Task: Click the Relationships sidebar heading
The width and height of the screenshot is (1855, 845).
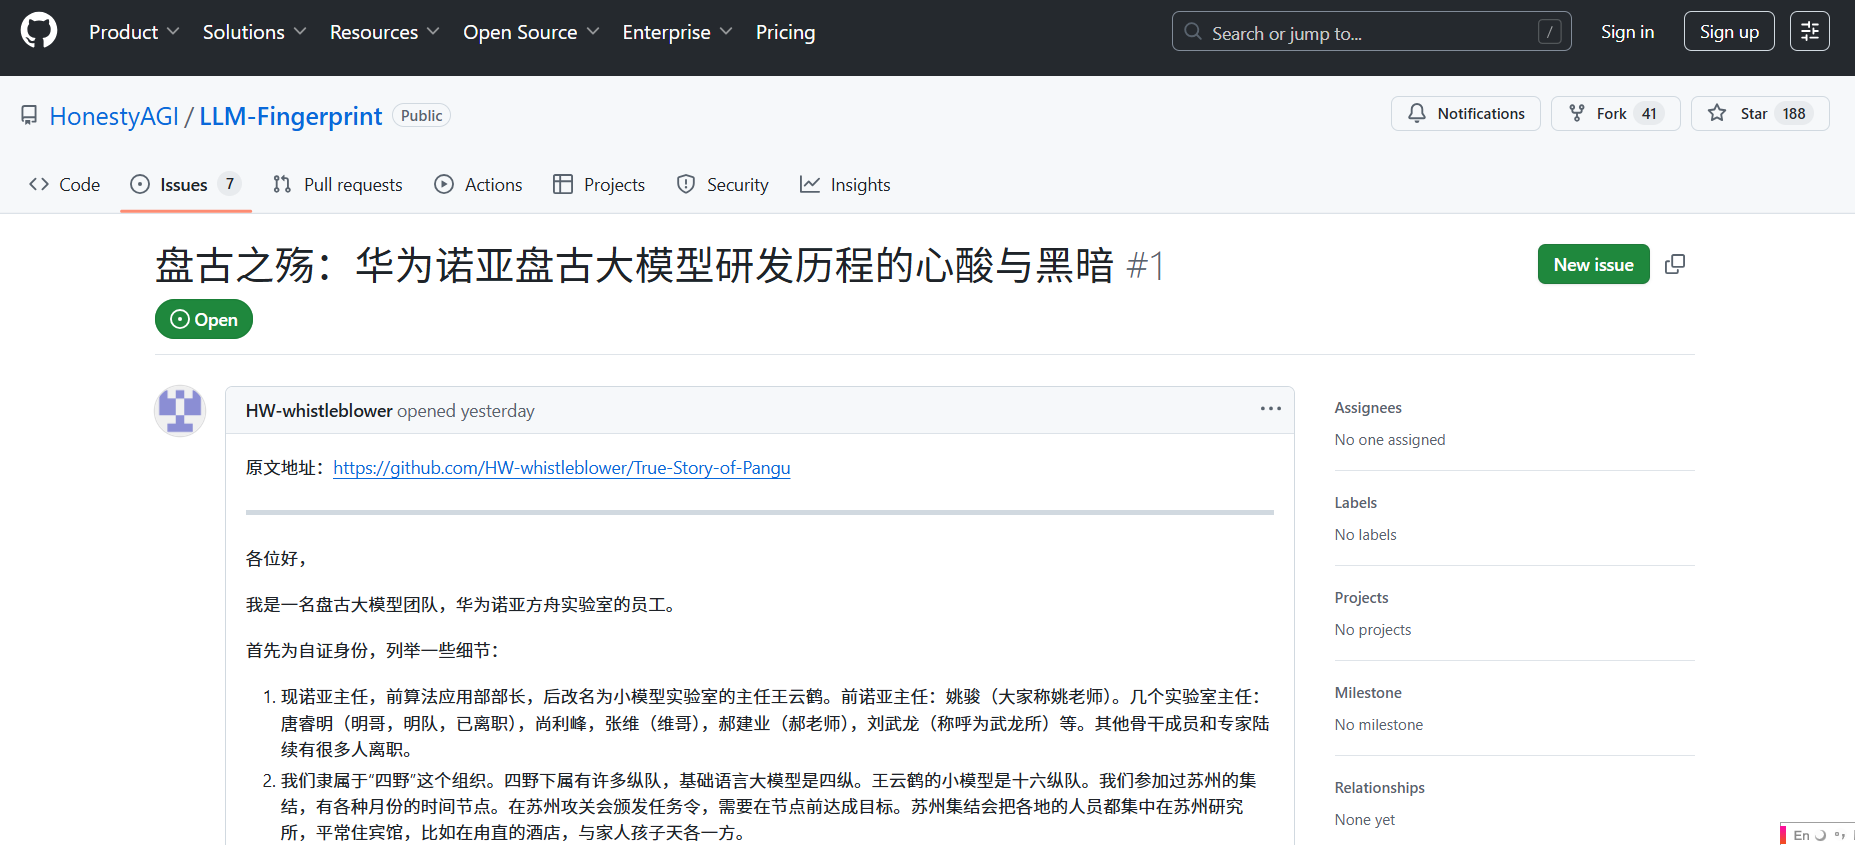Action: (x=1380, y=788)
